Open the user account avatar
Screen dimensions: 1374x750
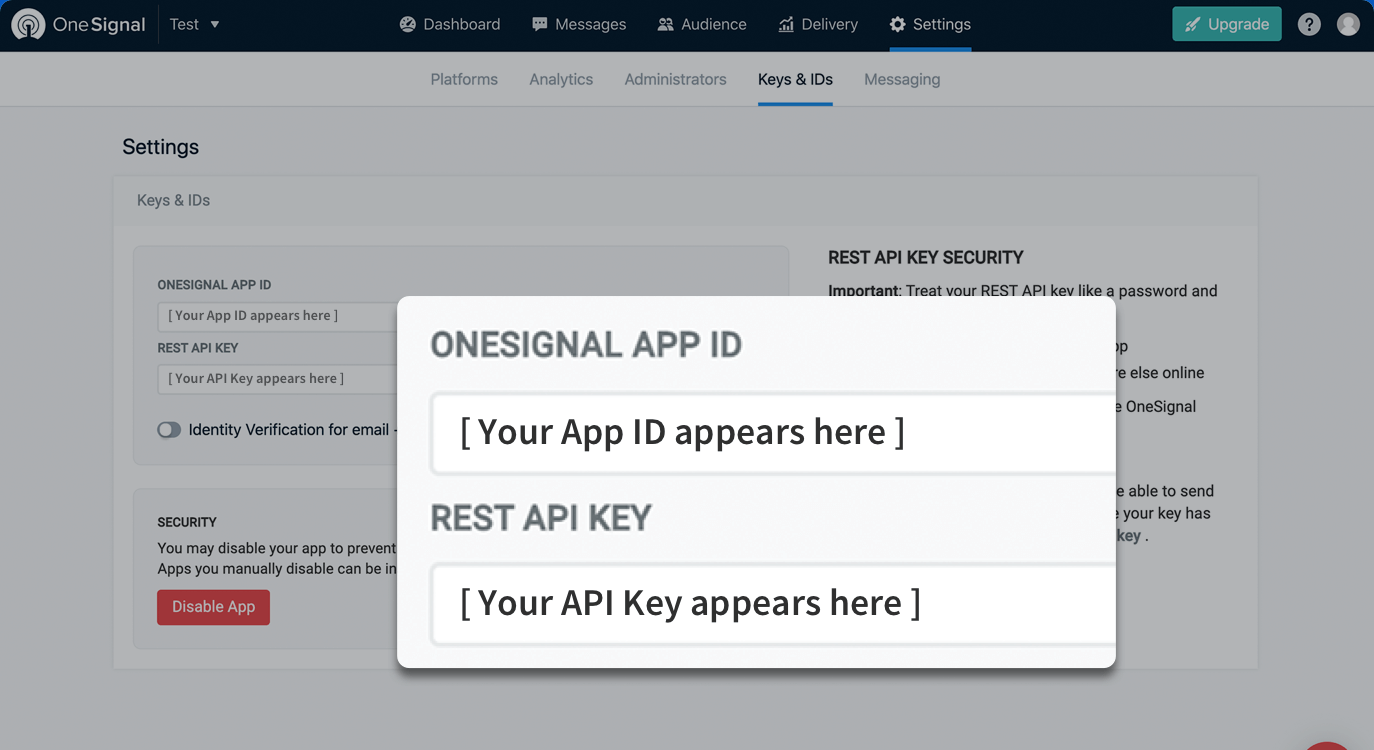pos(1348,24)
